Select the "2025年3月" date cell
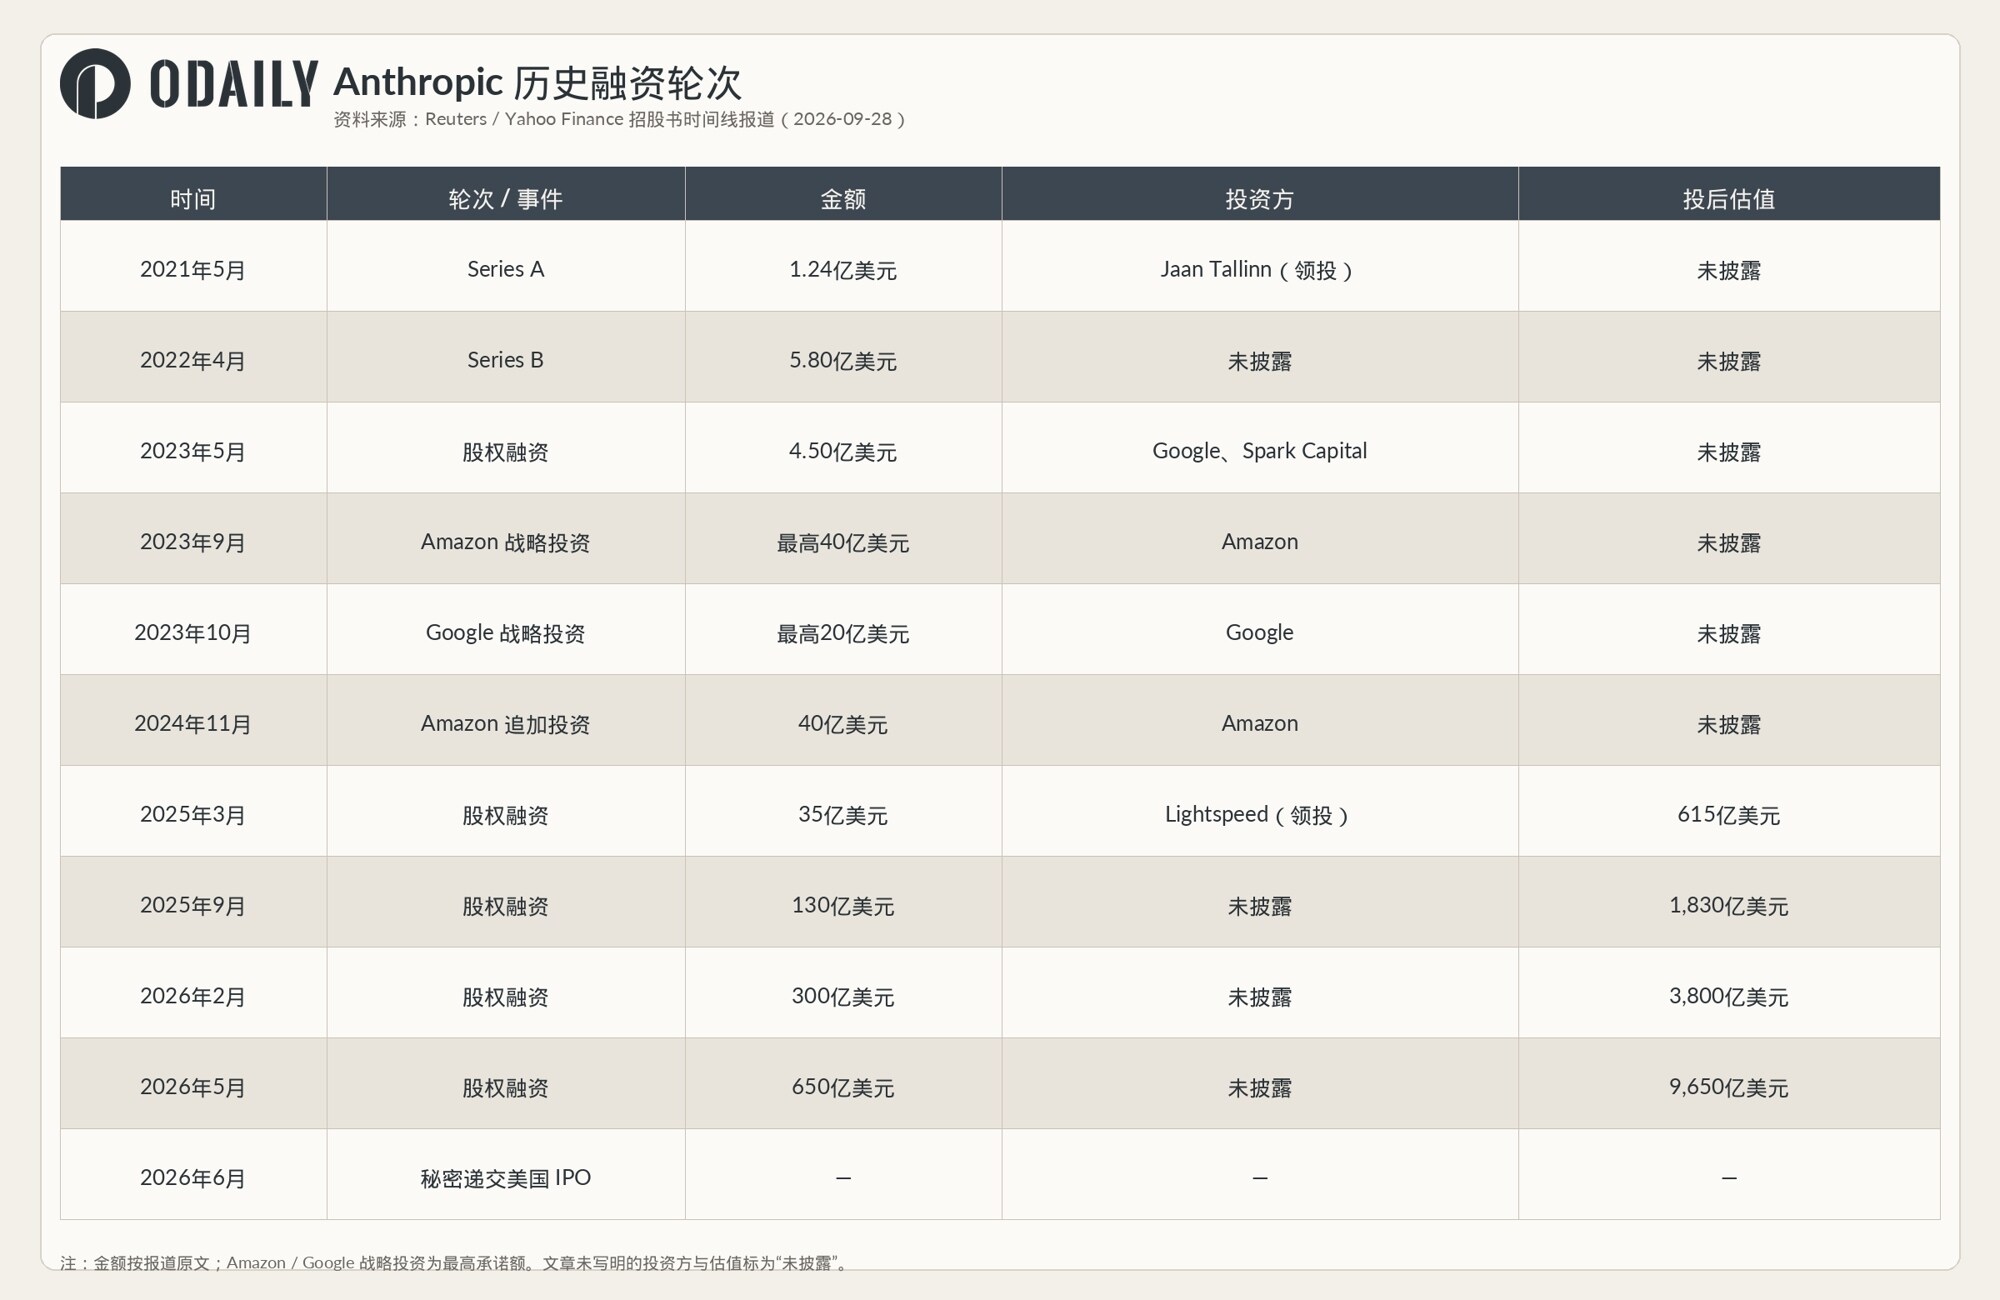 click(193, 811)
